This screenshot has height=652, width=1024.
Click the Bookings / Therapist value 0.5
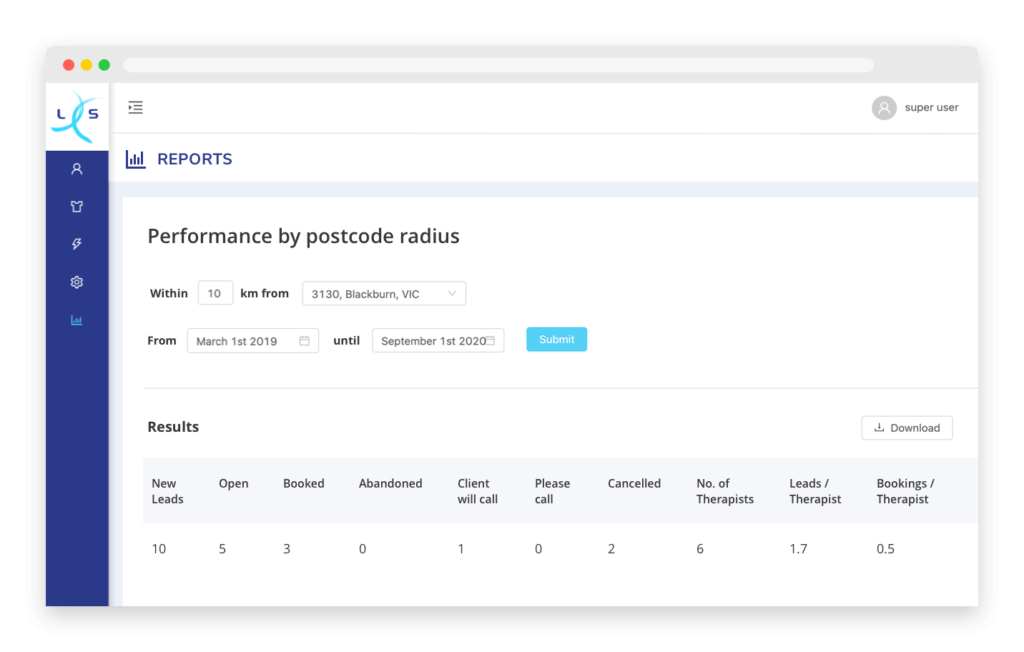click(x=886, y=549)
